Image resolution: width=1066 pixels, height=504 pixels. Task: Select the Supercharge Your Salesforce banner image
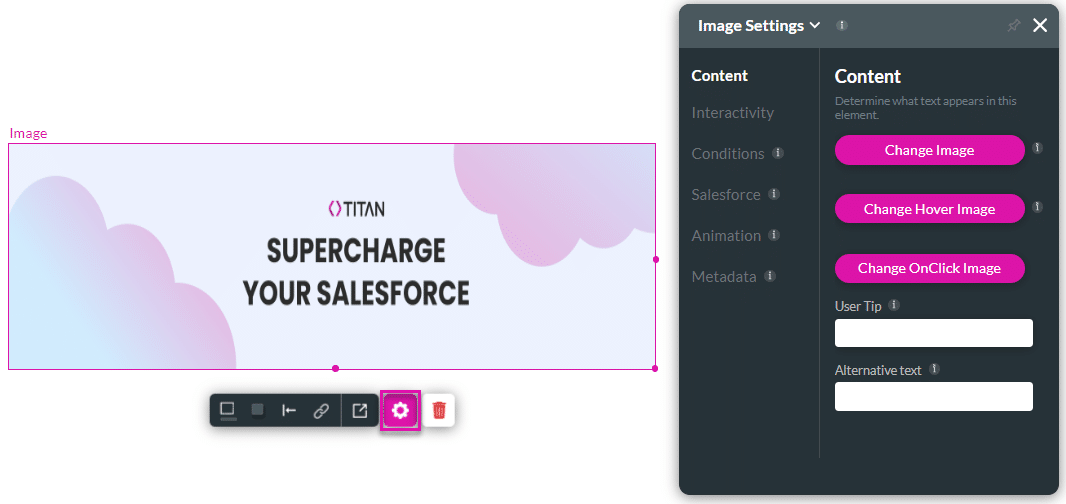pyautogui.click(x=332, y=256)
